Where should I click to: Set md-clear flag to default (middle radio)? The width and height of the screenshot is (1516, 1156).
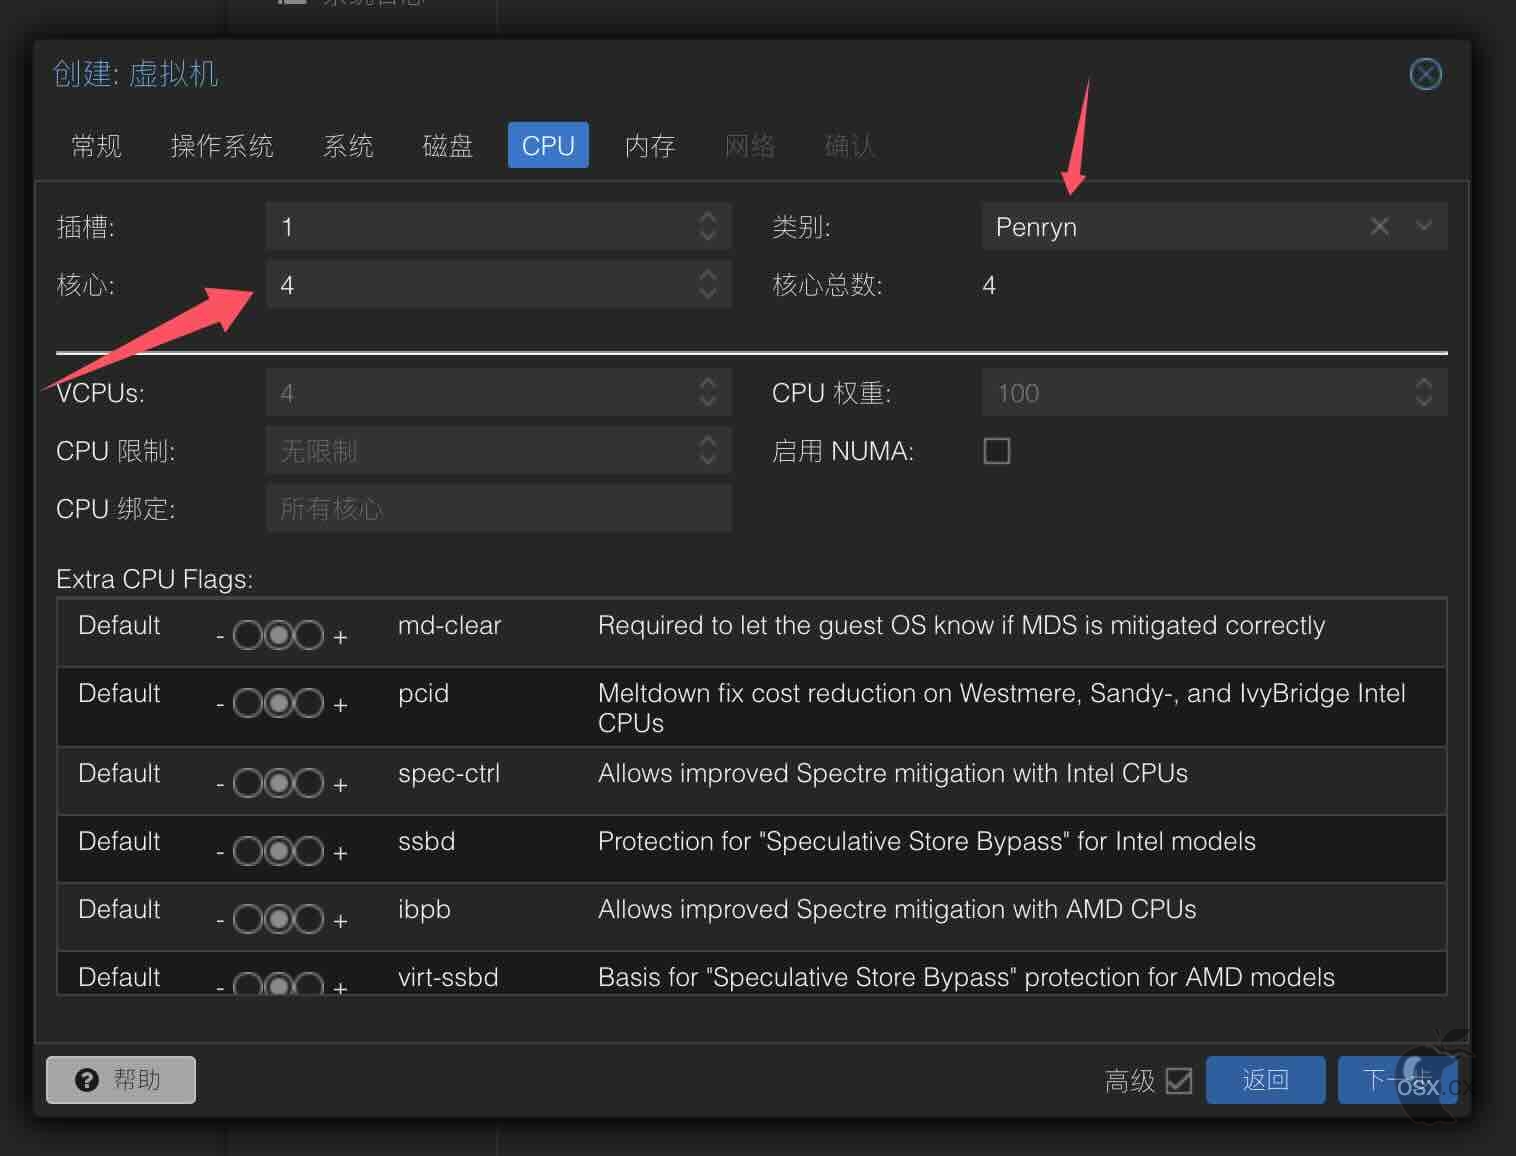pos(279,635)
